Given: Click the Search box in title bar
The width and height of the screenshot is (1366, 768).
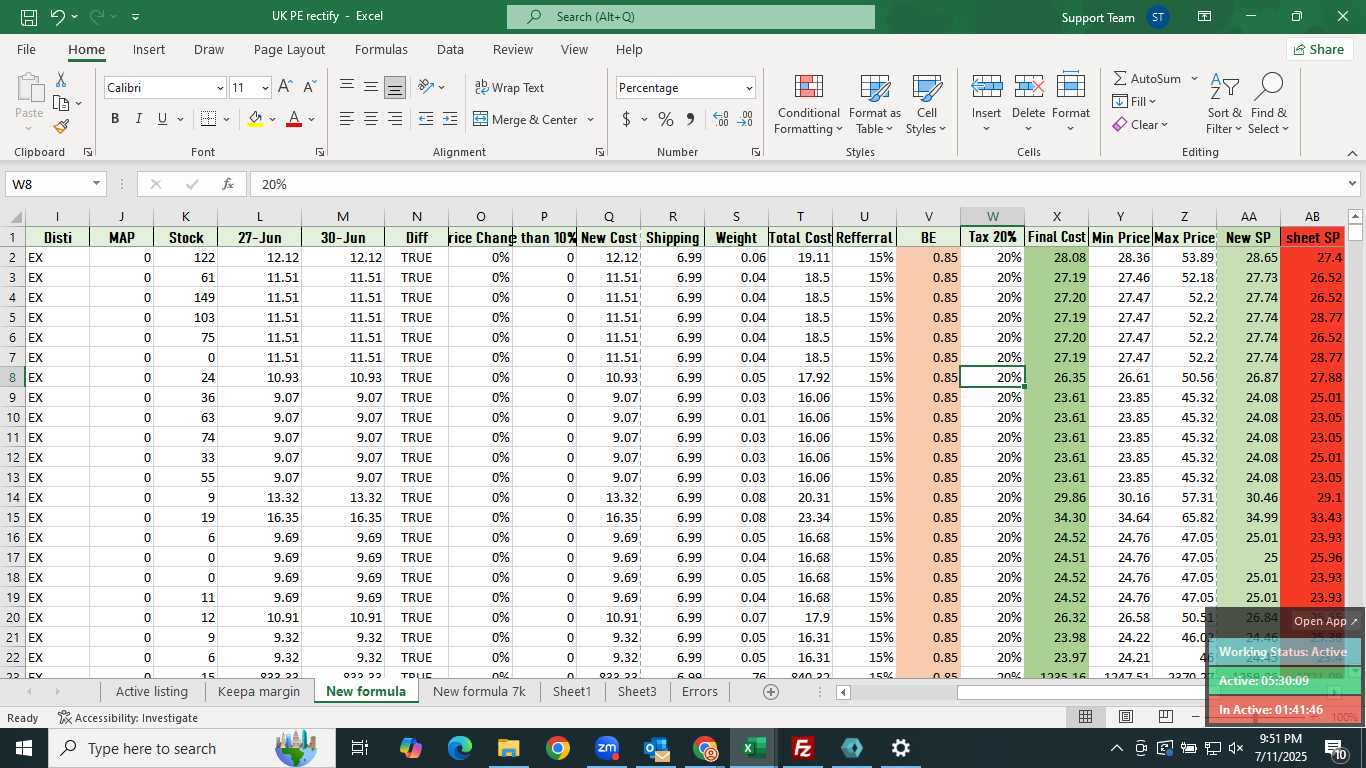Looking at the screenshot, I should pyautogui.click(x=690, y=17).
